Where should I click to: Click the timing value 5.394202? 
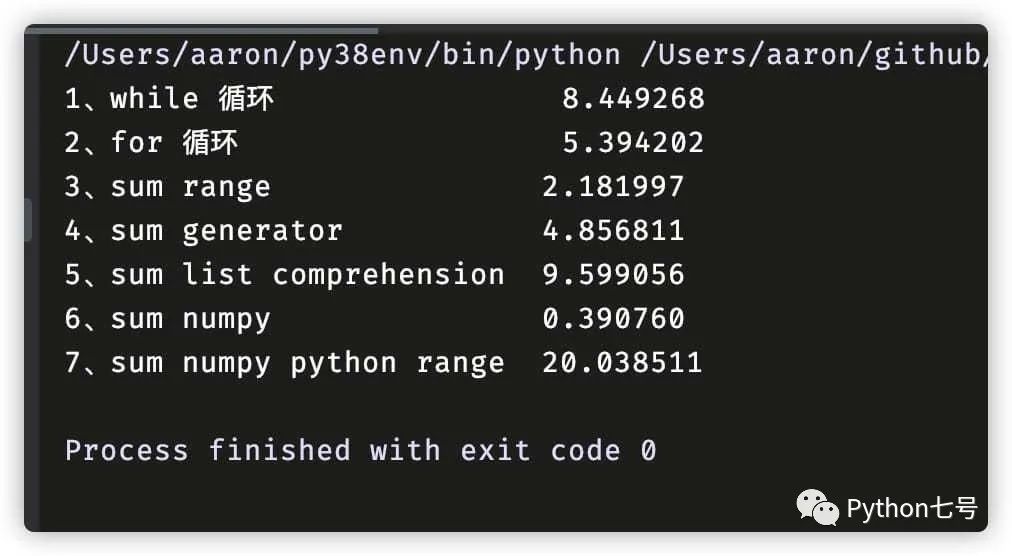point(633,142)
